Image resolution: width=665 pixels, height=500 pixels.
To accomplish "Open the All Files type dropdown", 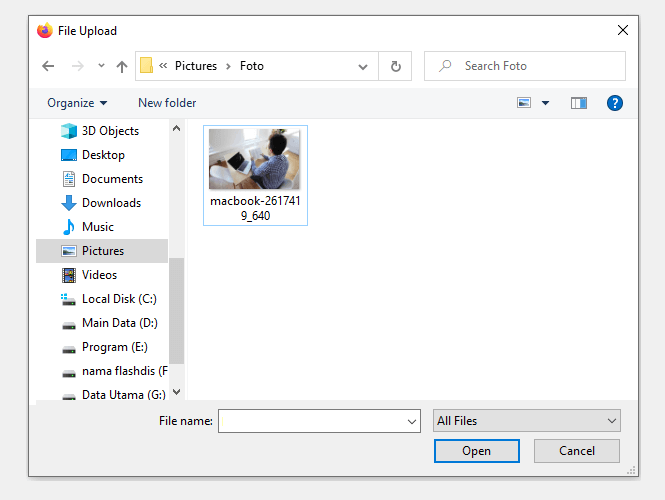I will [x=527, y=421].
